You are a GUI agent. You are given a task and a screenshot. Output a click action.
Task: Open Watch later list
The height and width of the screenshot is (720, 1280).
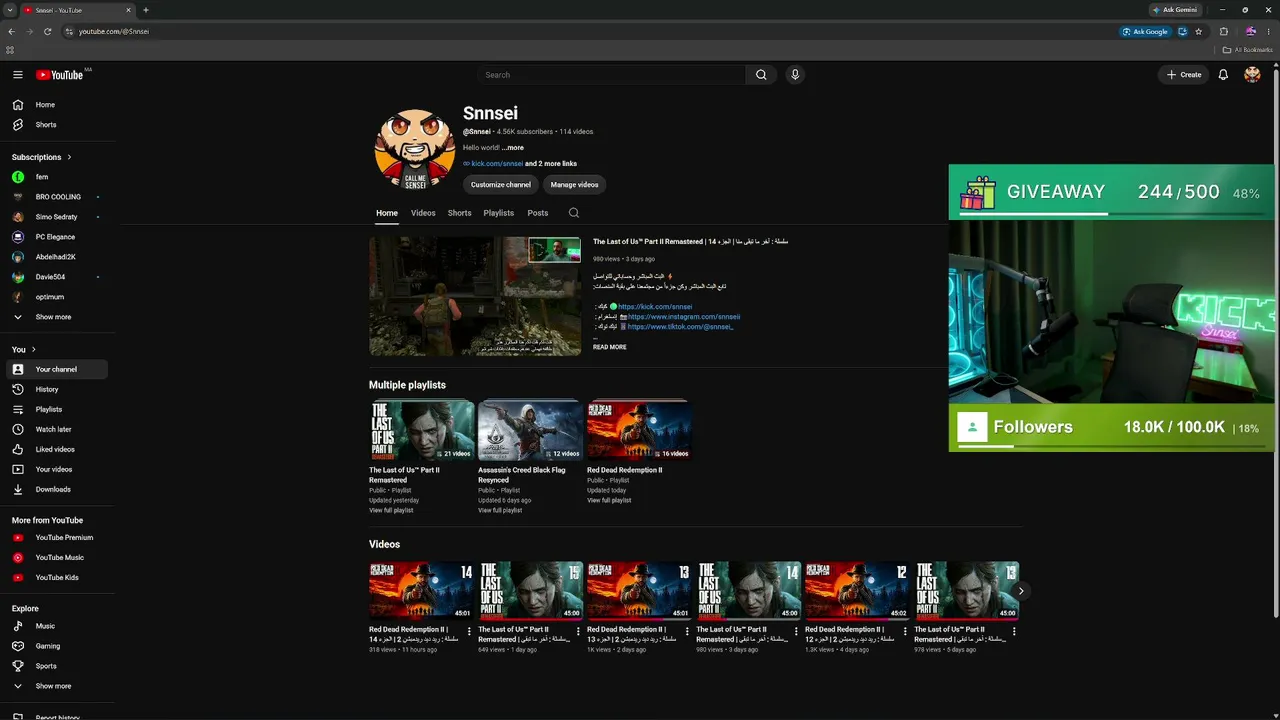(57, 429)
